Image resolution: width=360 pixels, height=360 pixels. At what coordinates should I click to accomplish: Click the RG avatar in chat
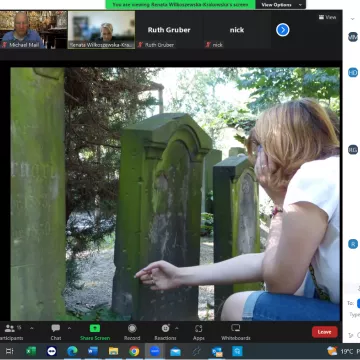[x=353, y=150]
